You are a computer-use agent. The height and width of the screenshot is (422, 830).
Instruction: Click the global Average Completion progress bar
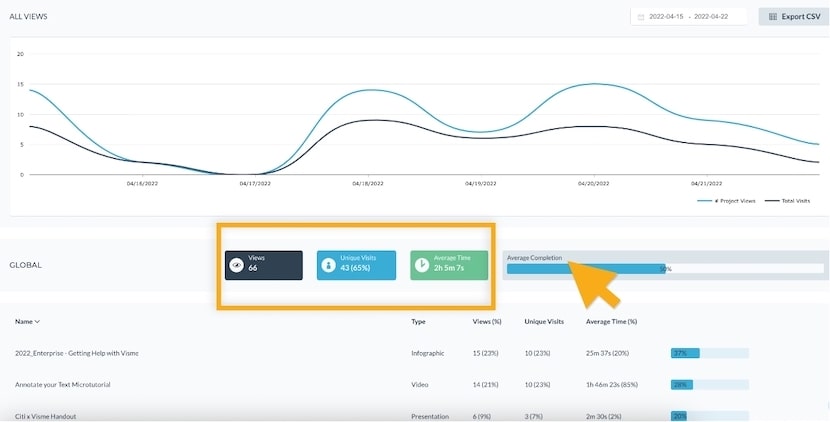pos(664,268)
